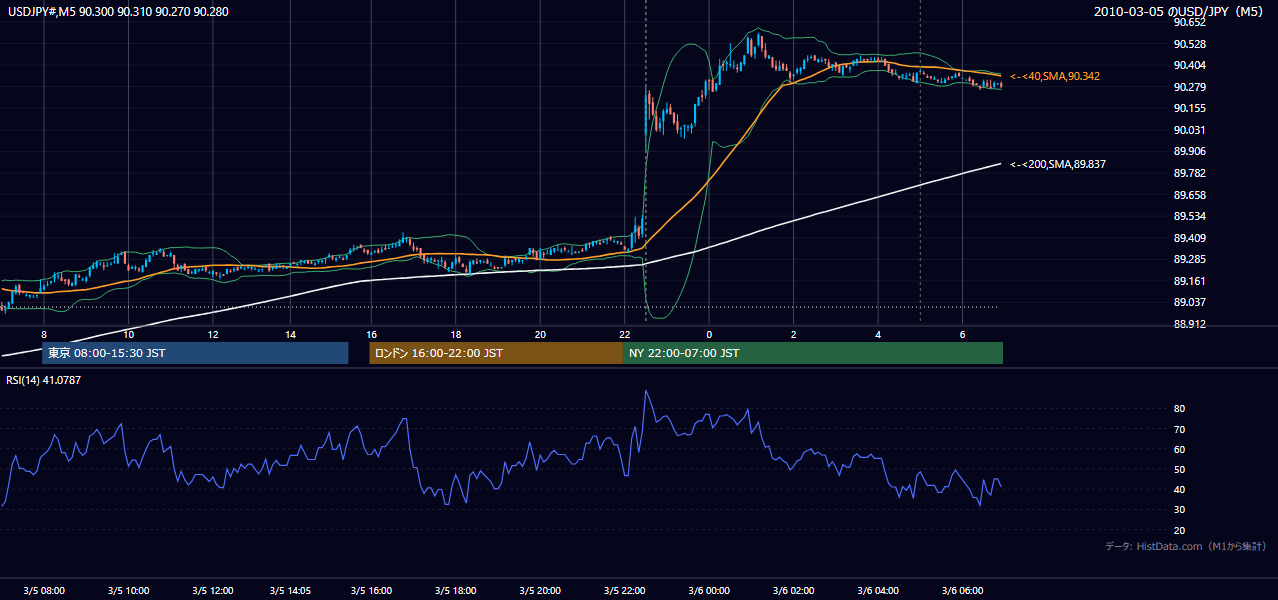
Task: Click the NY 22:00-07:00 JST session bar
Action: click(x=813, y=353)
